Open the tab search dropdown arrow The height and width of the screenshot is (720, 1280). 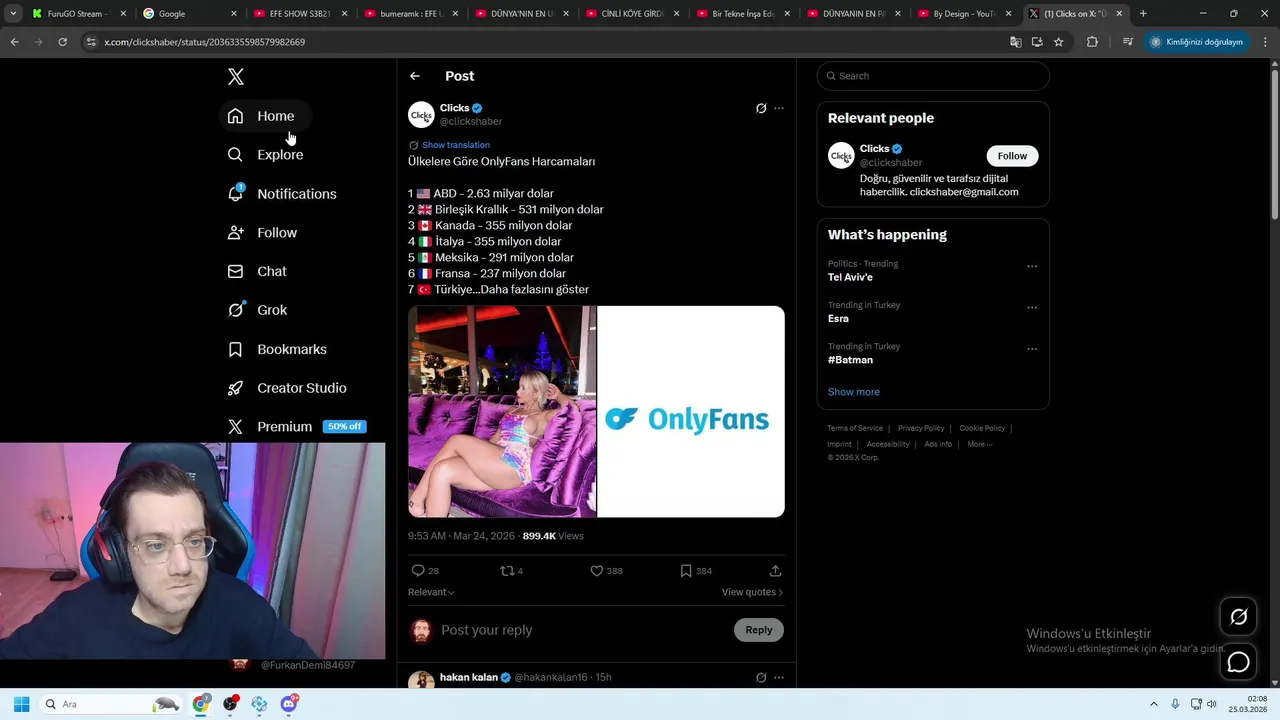pyautogui.click(x=13, y=14)
